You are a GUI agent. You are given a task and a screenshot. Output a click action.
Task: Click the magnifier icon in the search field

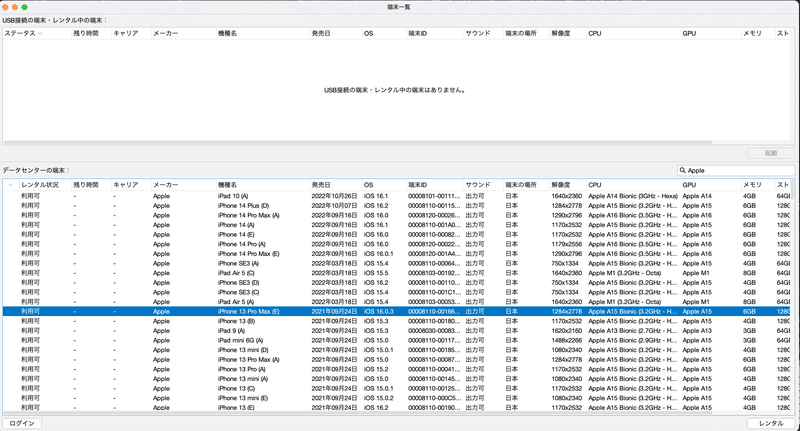pos(682,170)
